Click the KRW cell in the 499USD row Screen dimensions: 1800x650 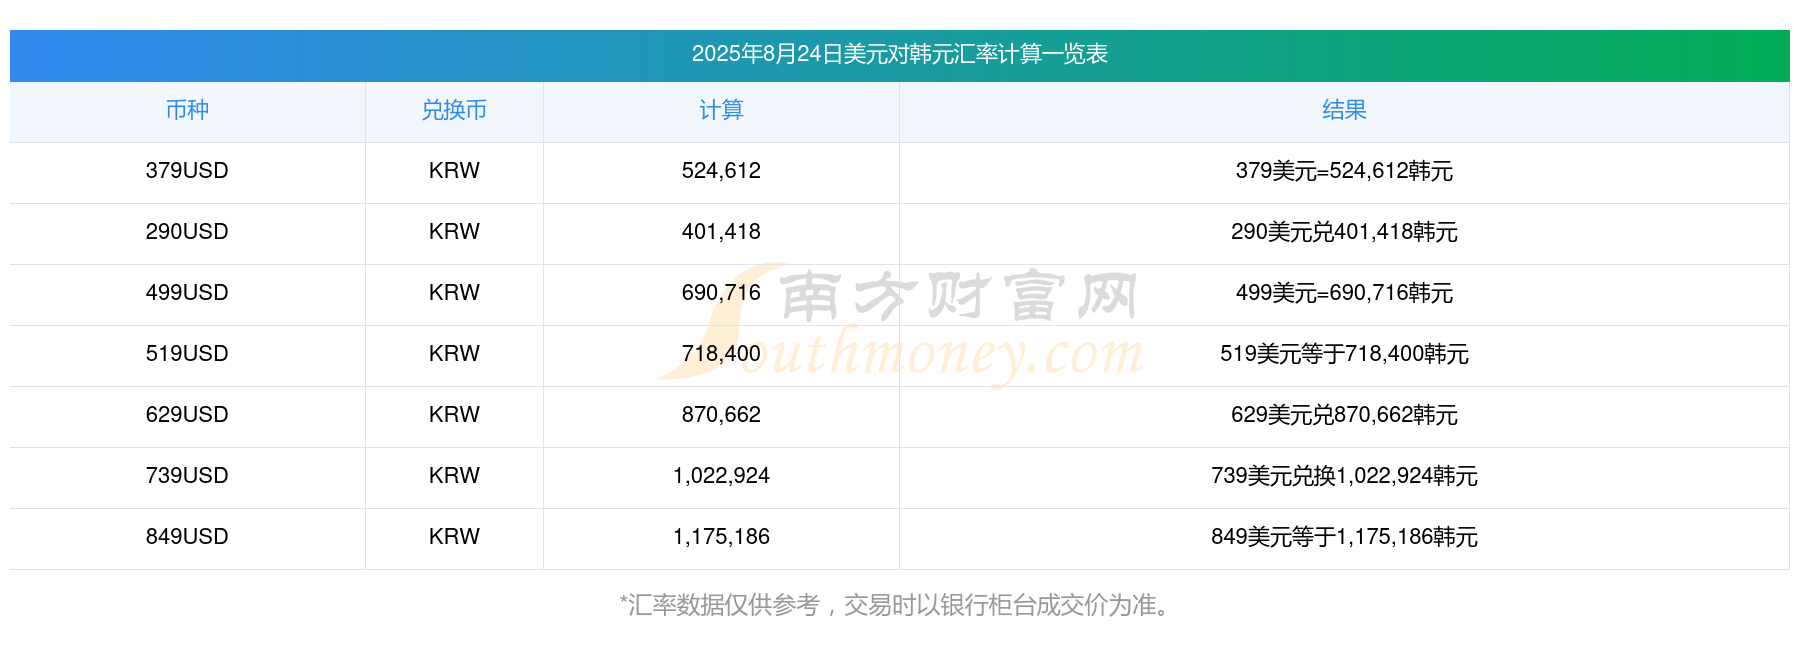pos(454,293)
